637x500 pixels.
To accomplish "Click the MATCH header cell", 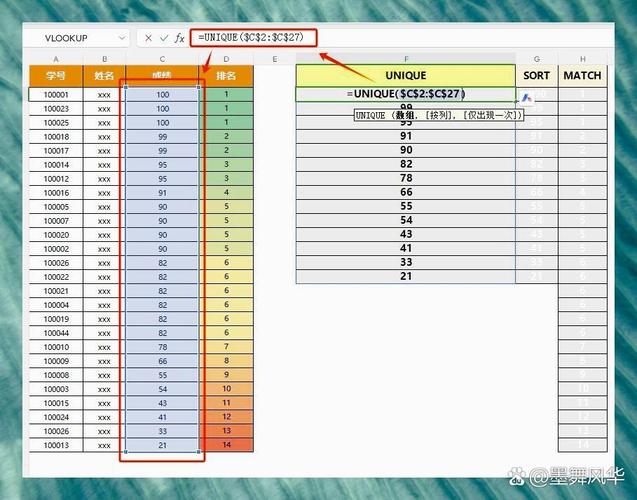I will 582,75.
